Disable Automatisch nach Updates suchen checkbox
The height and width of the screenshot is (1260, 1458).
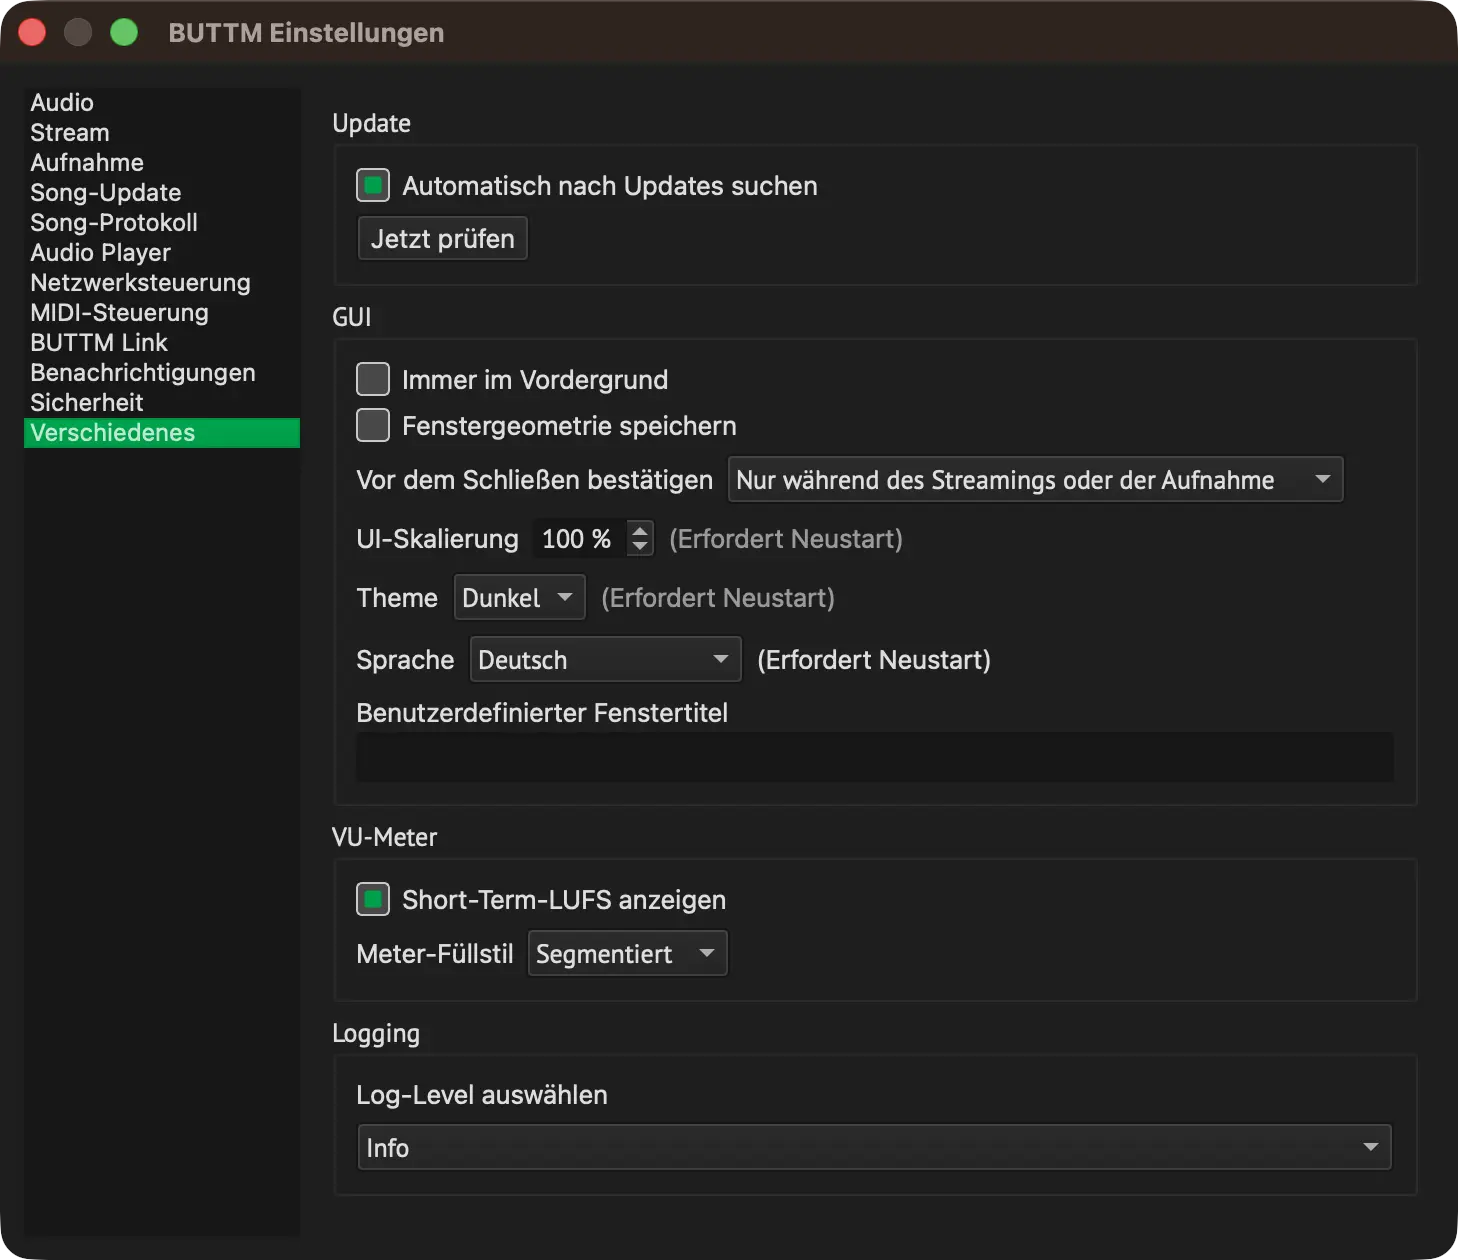pyautogui.click(x=373, y=186)
